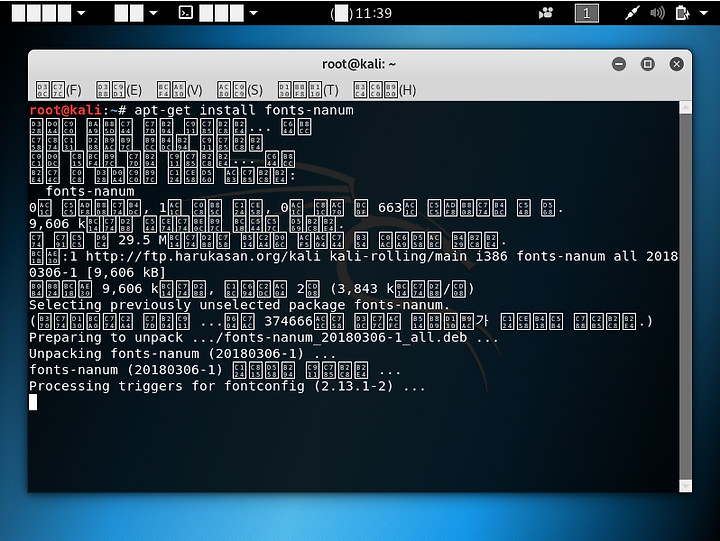Image resolution: width=720 pixels, height=541 pixels.
Task: Expand the terminal app menu arrow
Action: pyautogui.click(x=253, y=13)
